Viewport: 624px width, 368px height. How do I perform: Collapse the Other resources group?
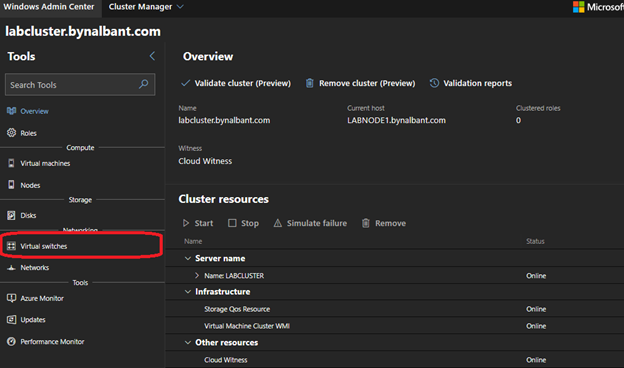pyautogui.click(x=188, y=343)
